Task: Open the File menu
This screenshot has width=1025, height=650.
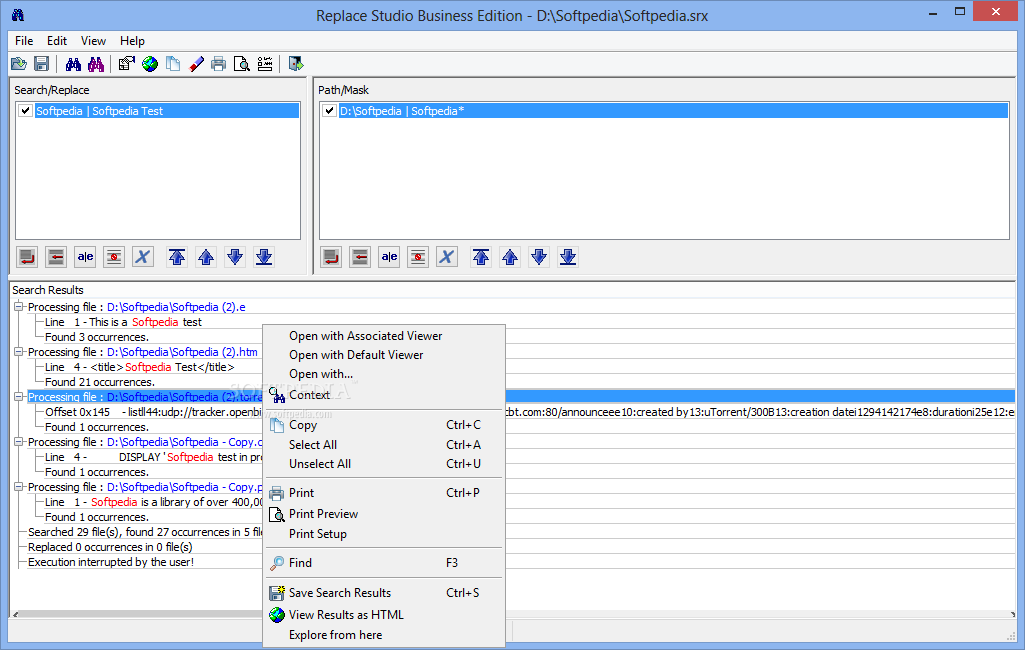Action: coord(24,41)
